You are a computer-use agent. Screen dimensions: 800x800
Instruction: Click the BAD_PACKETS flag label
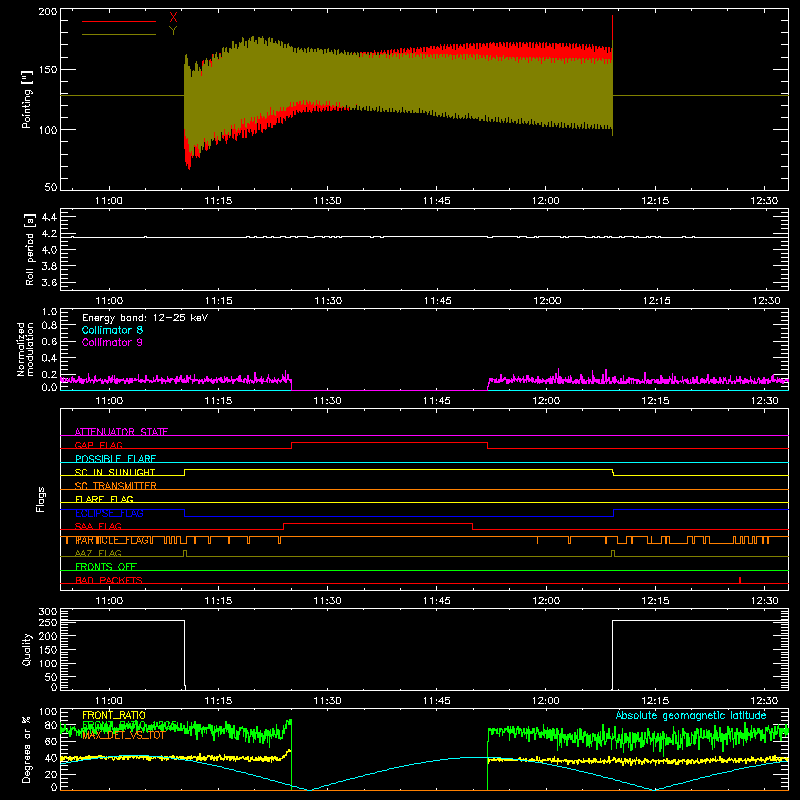[109, 580]
